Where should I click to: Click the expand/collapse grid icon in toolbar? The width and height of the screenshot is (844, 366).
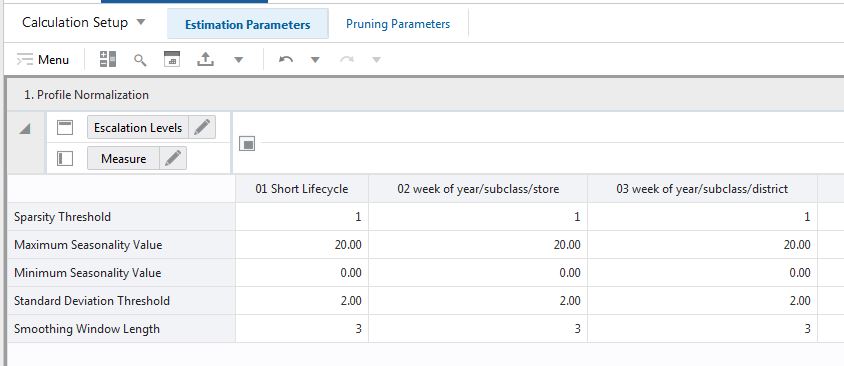point(108,59)
